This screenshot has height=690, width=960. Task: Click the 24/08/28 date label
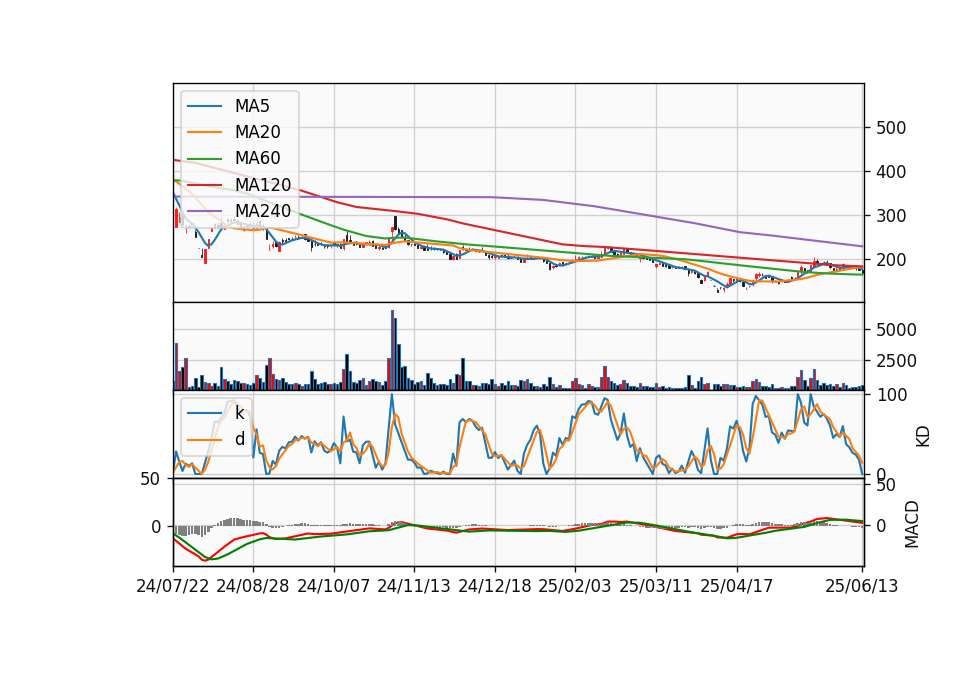click(x=253, y=586)
